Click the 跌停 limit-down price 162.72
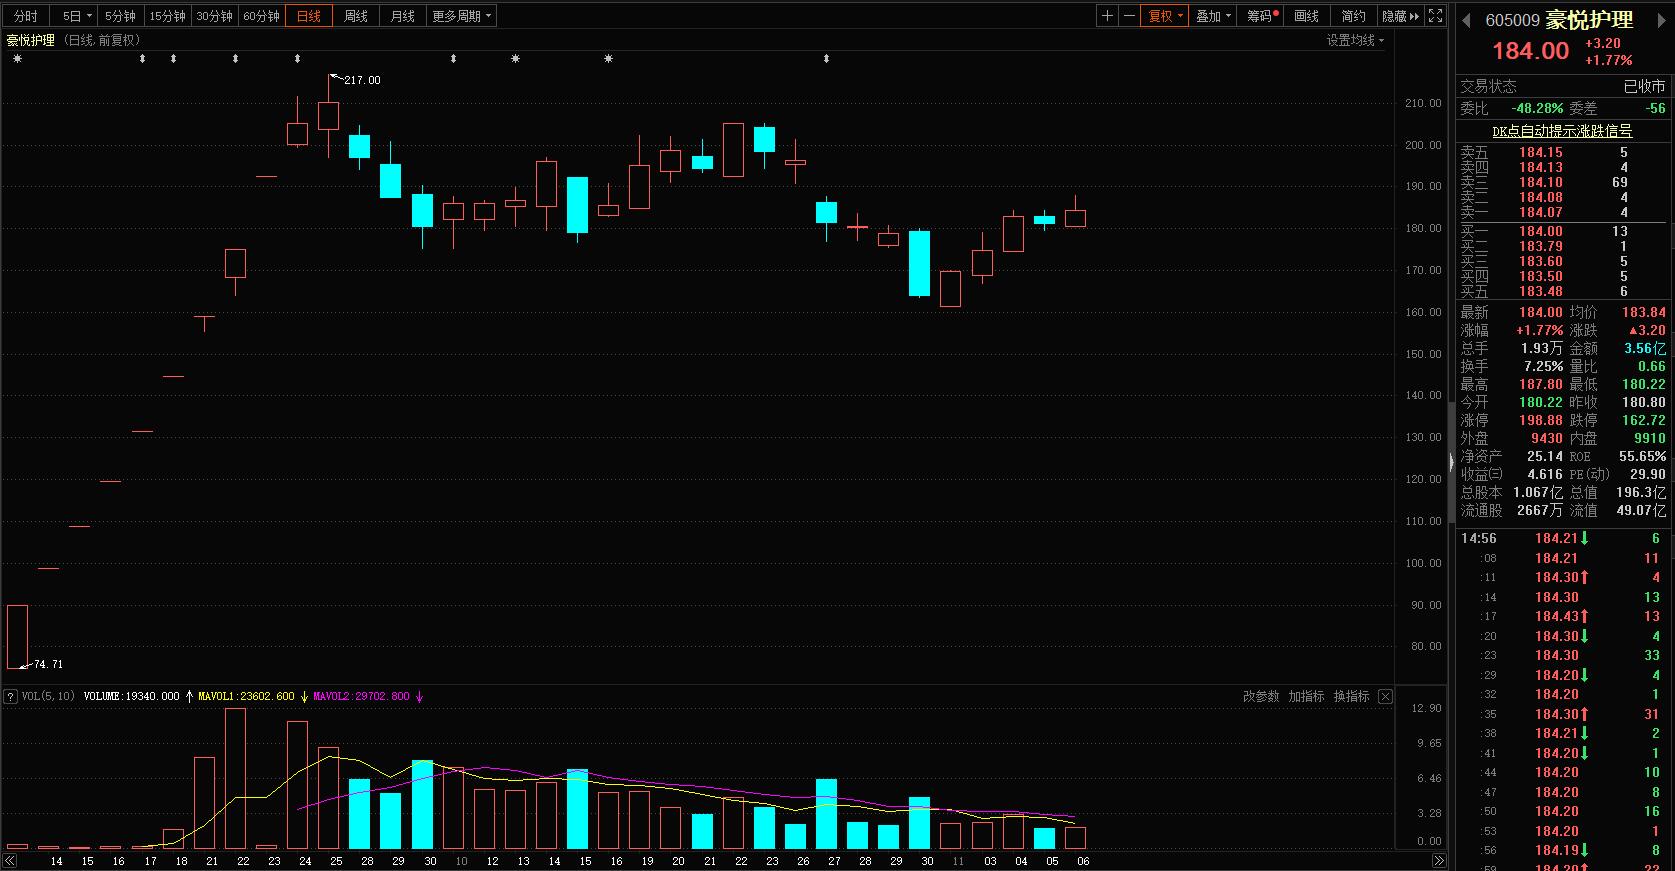Image resolution: width=1675 pixels, height=871 pixels. click(1644, 420)
